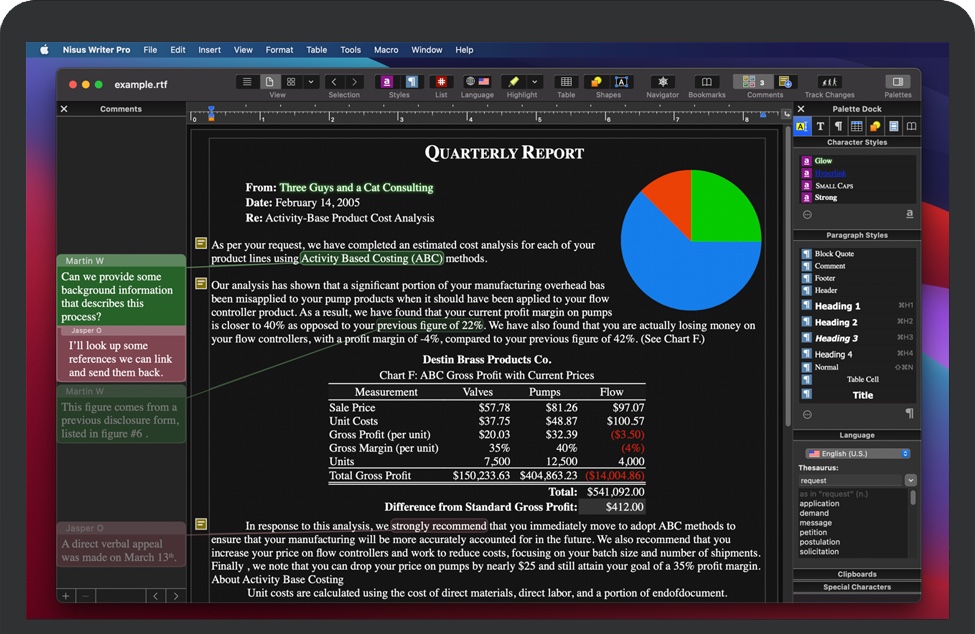The height and width of the screenshot is (634, 975).
Task: Apply the Heading 1 paragraph style
Action: pos(837,306)
